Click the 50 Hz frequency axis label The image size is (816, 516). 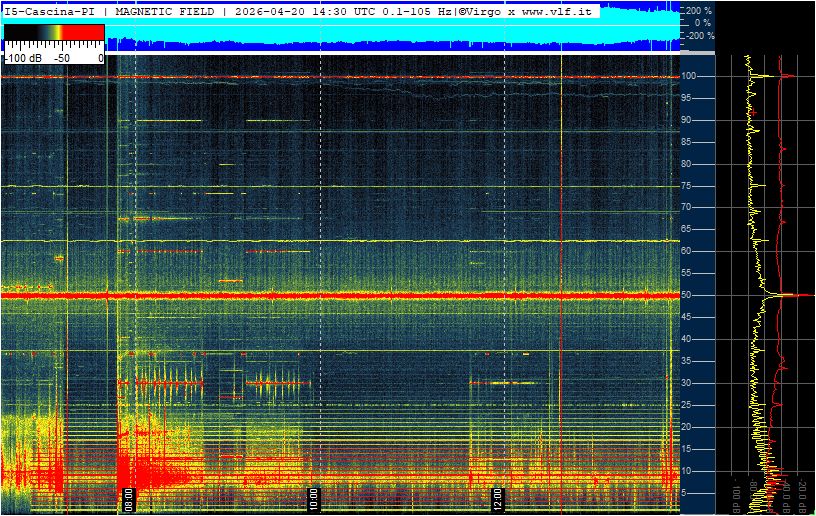(x=687, y=295)
